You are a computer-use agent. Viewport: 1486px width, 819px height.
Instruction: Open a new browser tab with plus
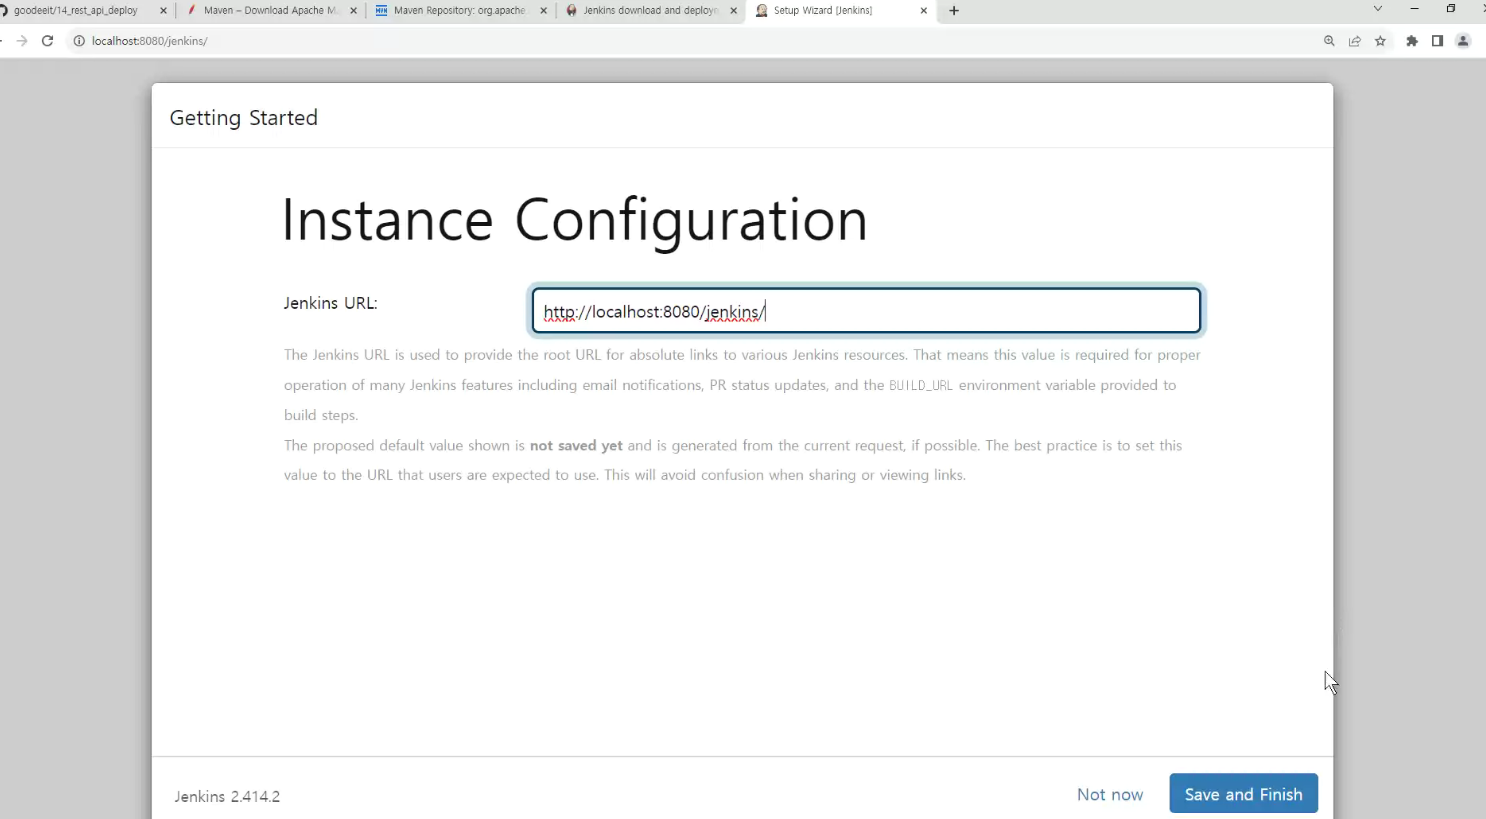pyautogui.click(x=954, y=11)
